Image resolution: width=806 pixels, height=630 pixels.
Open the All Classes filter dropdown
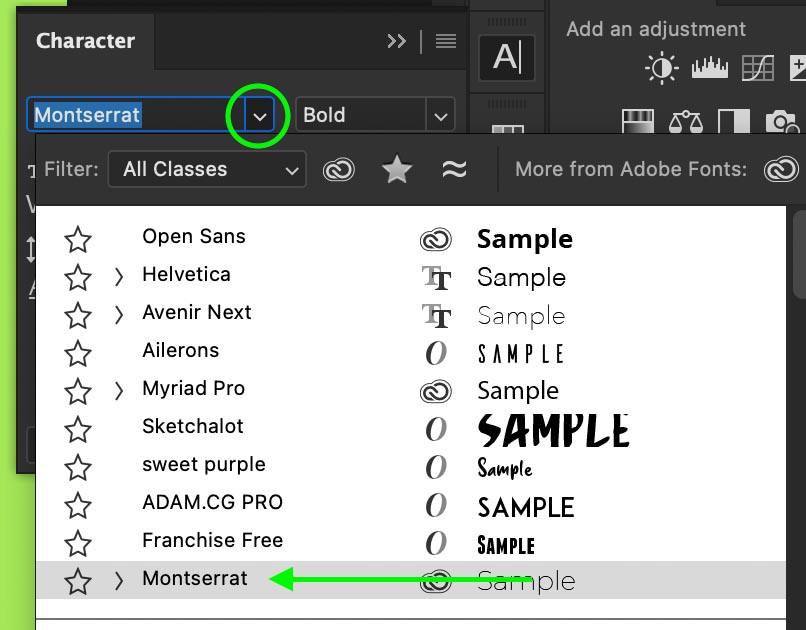[206, 169]
